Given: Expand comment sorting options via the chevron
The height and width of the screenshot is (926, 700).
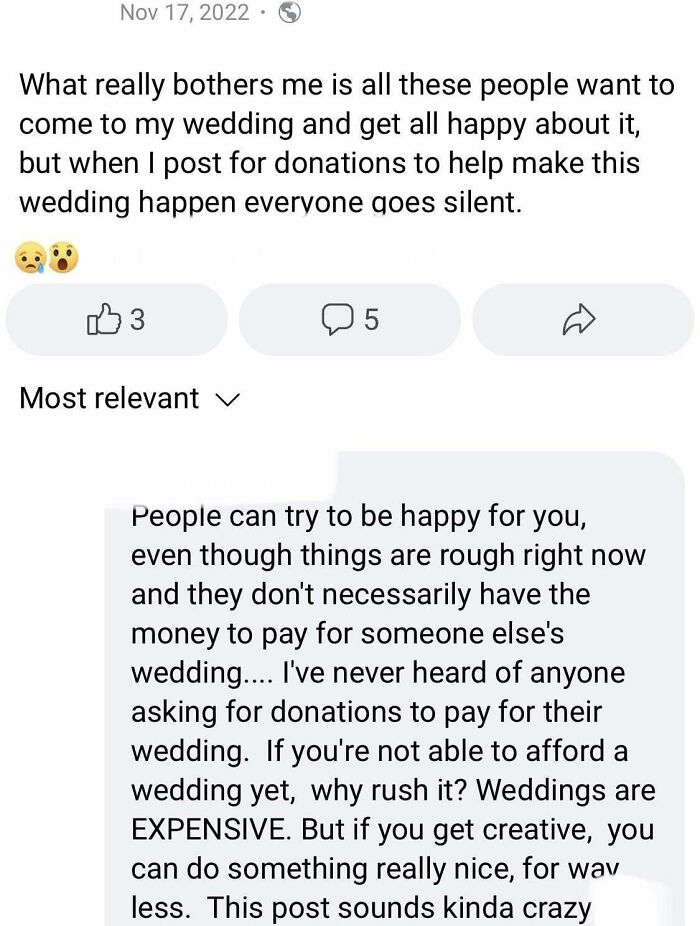Looking at the screenshot, I should pyautogui.click(x=226, y=400).
